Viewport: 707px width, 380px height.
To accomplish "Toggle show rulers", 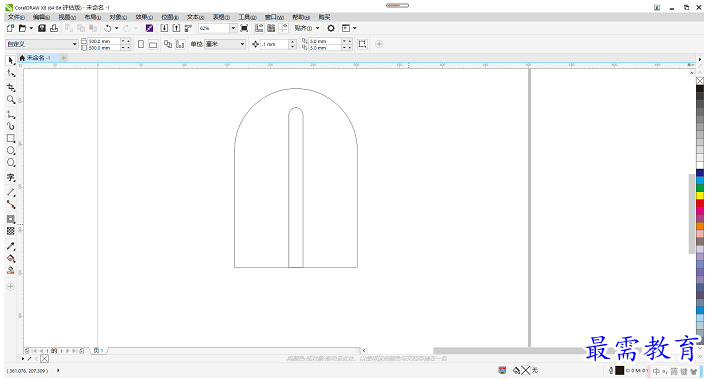I will click(259, 28).
